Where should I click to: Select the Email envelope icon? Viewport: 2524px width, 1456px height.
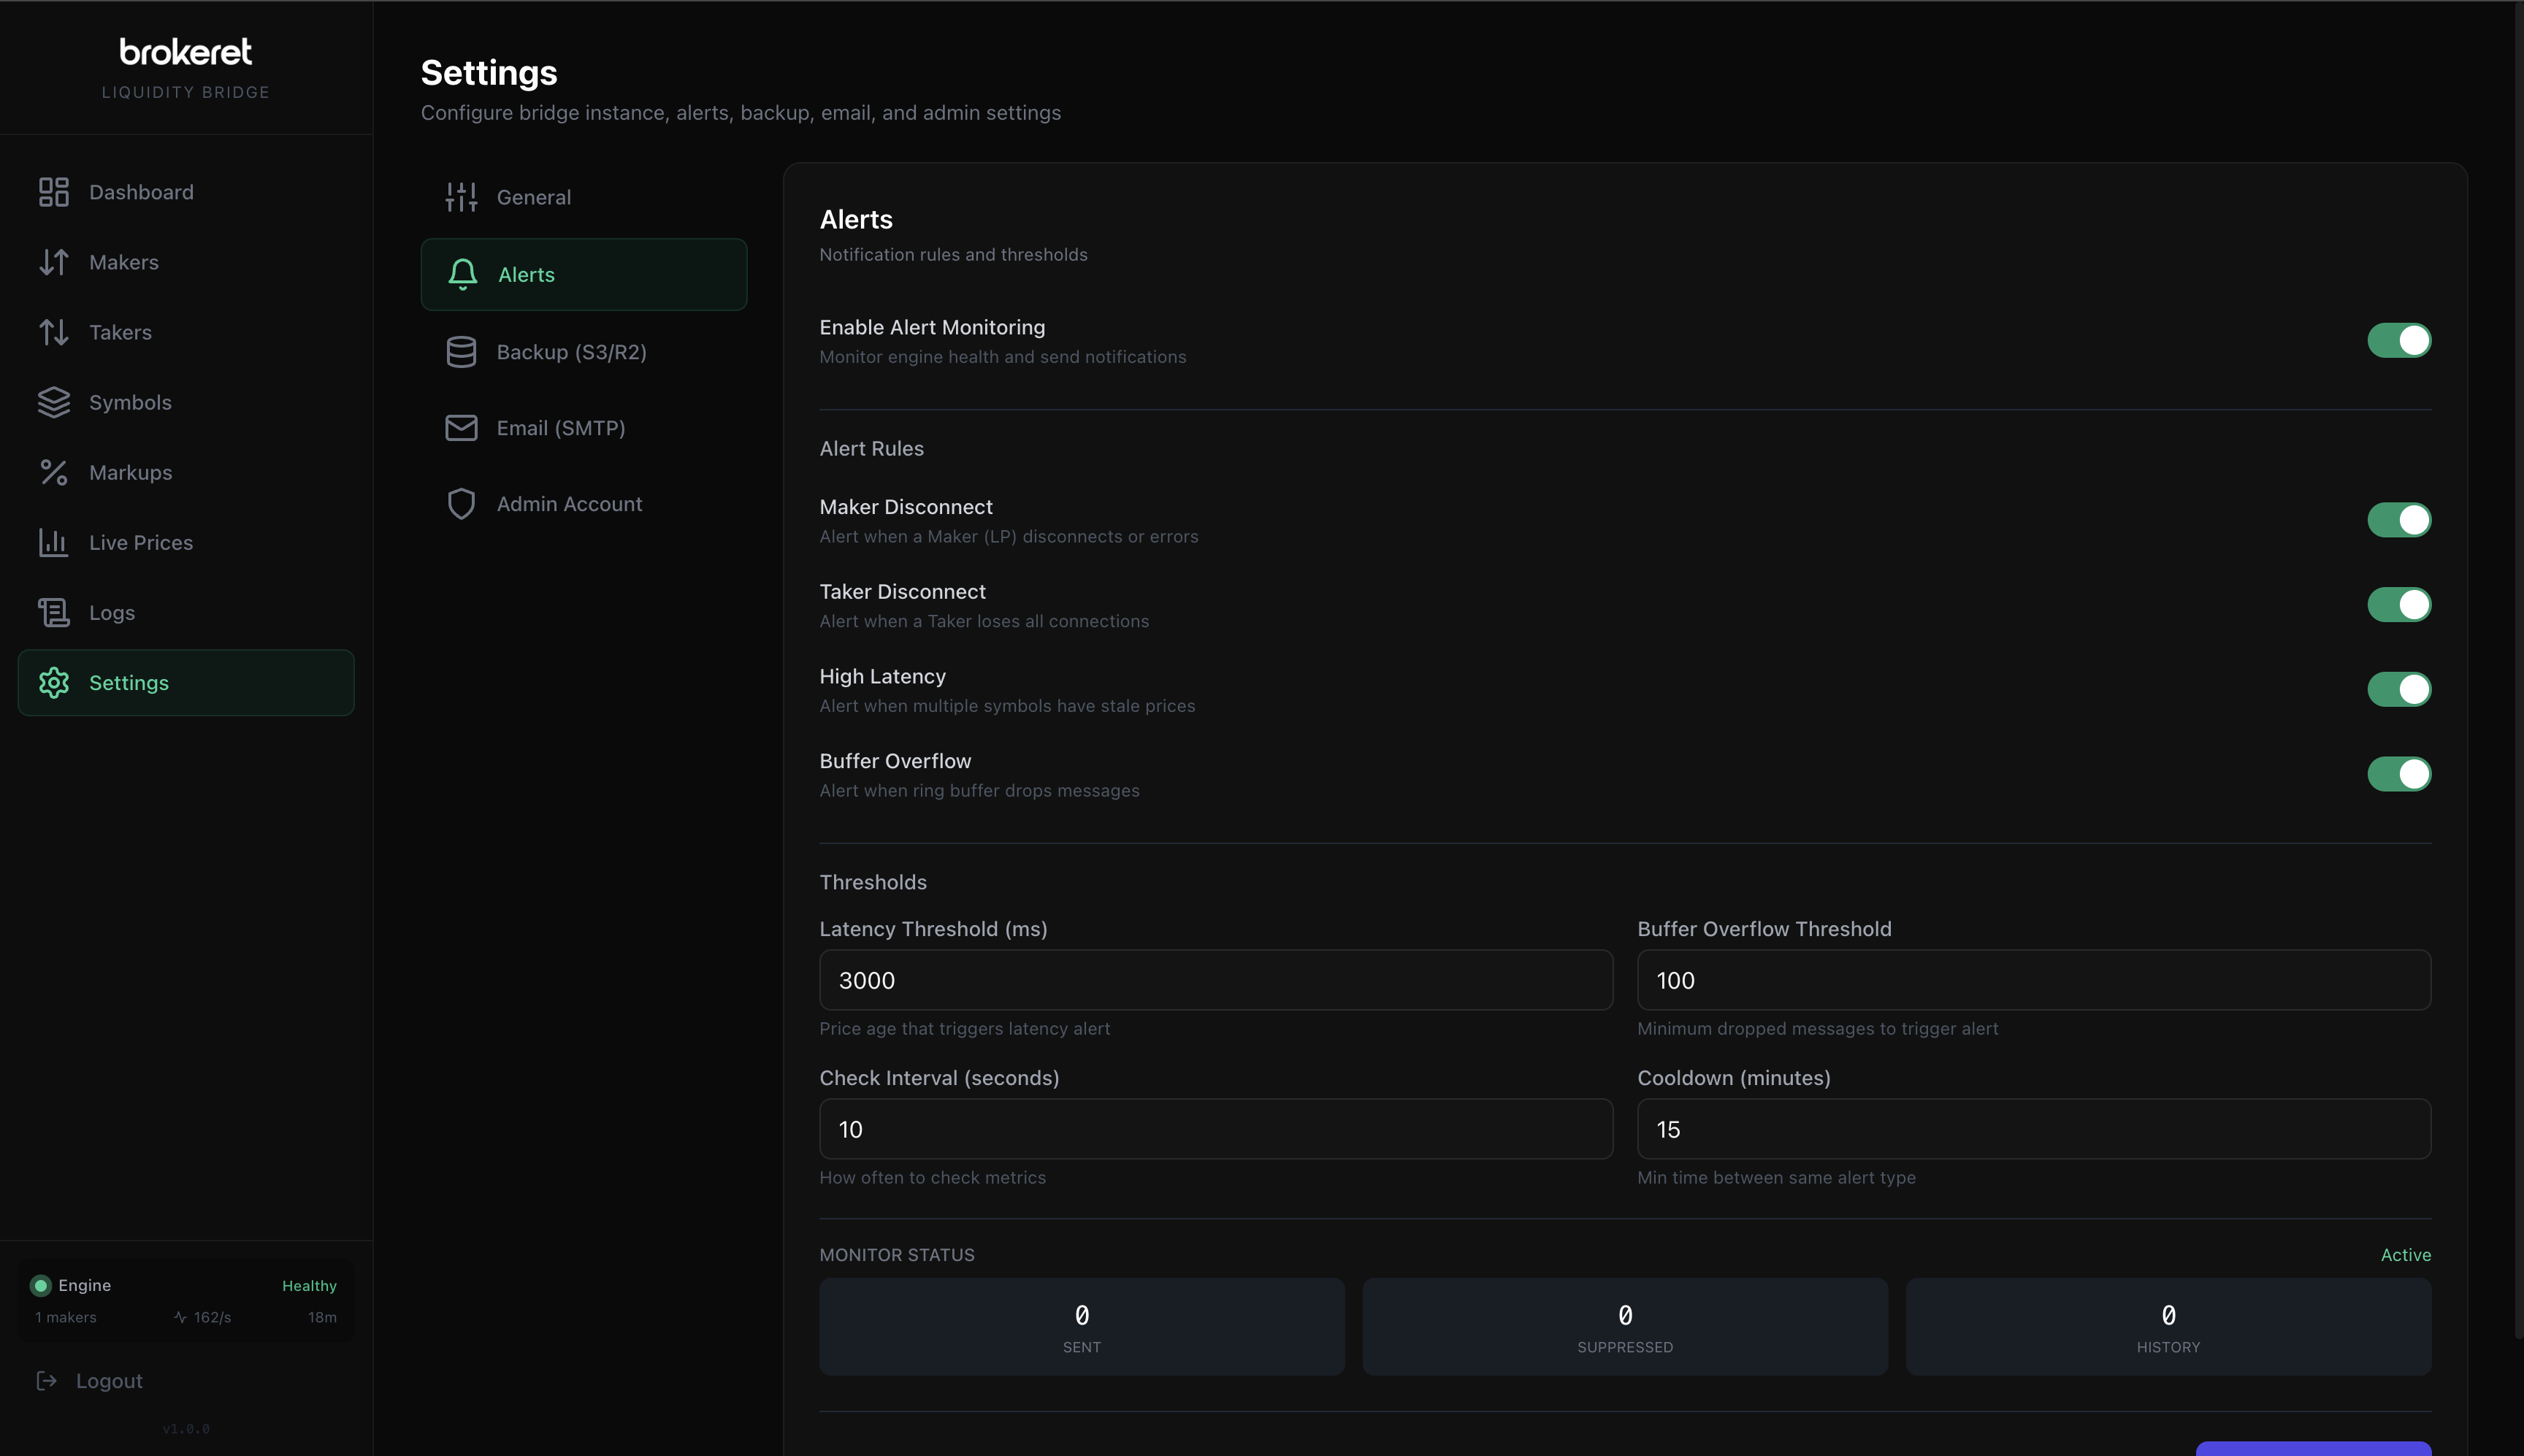(x=461, y=427)
